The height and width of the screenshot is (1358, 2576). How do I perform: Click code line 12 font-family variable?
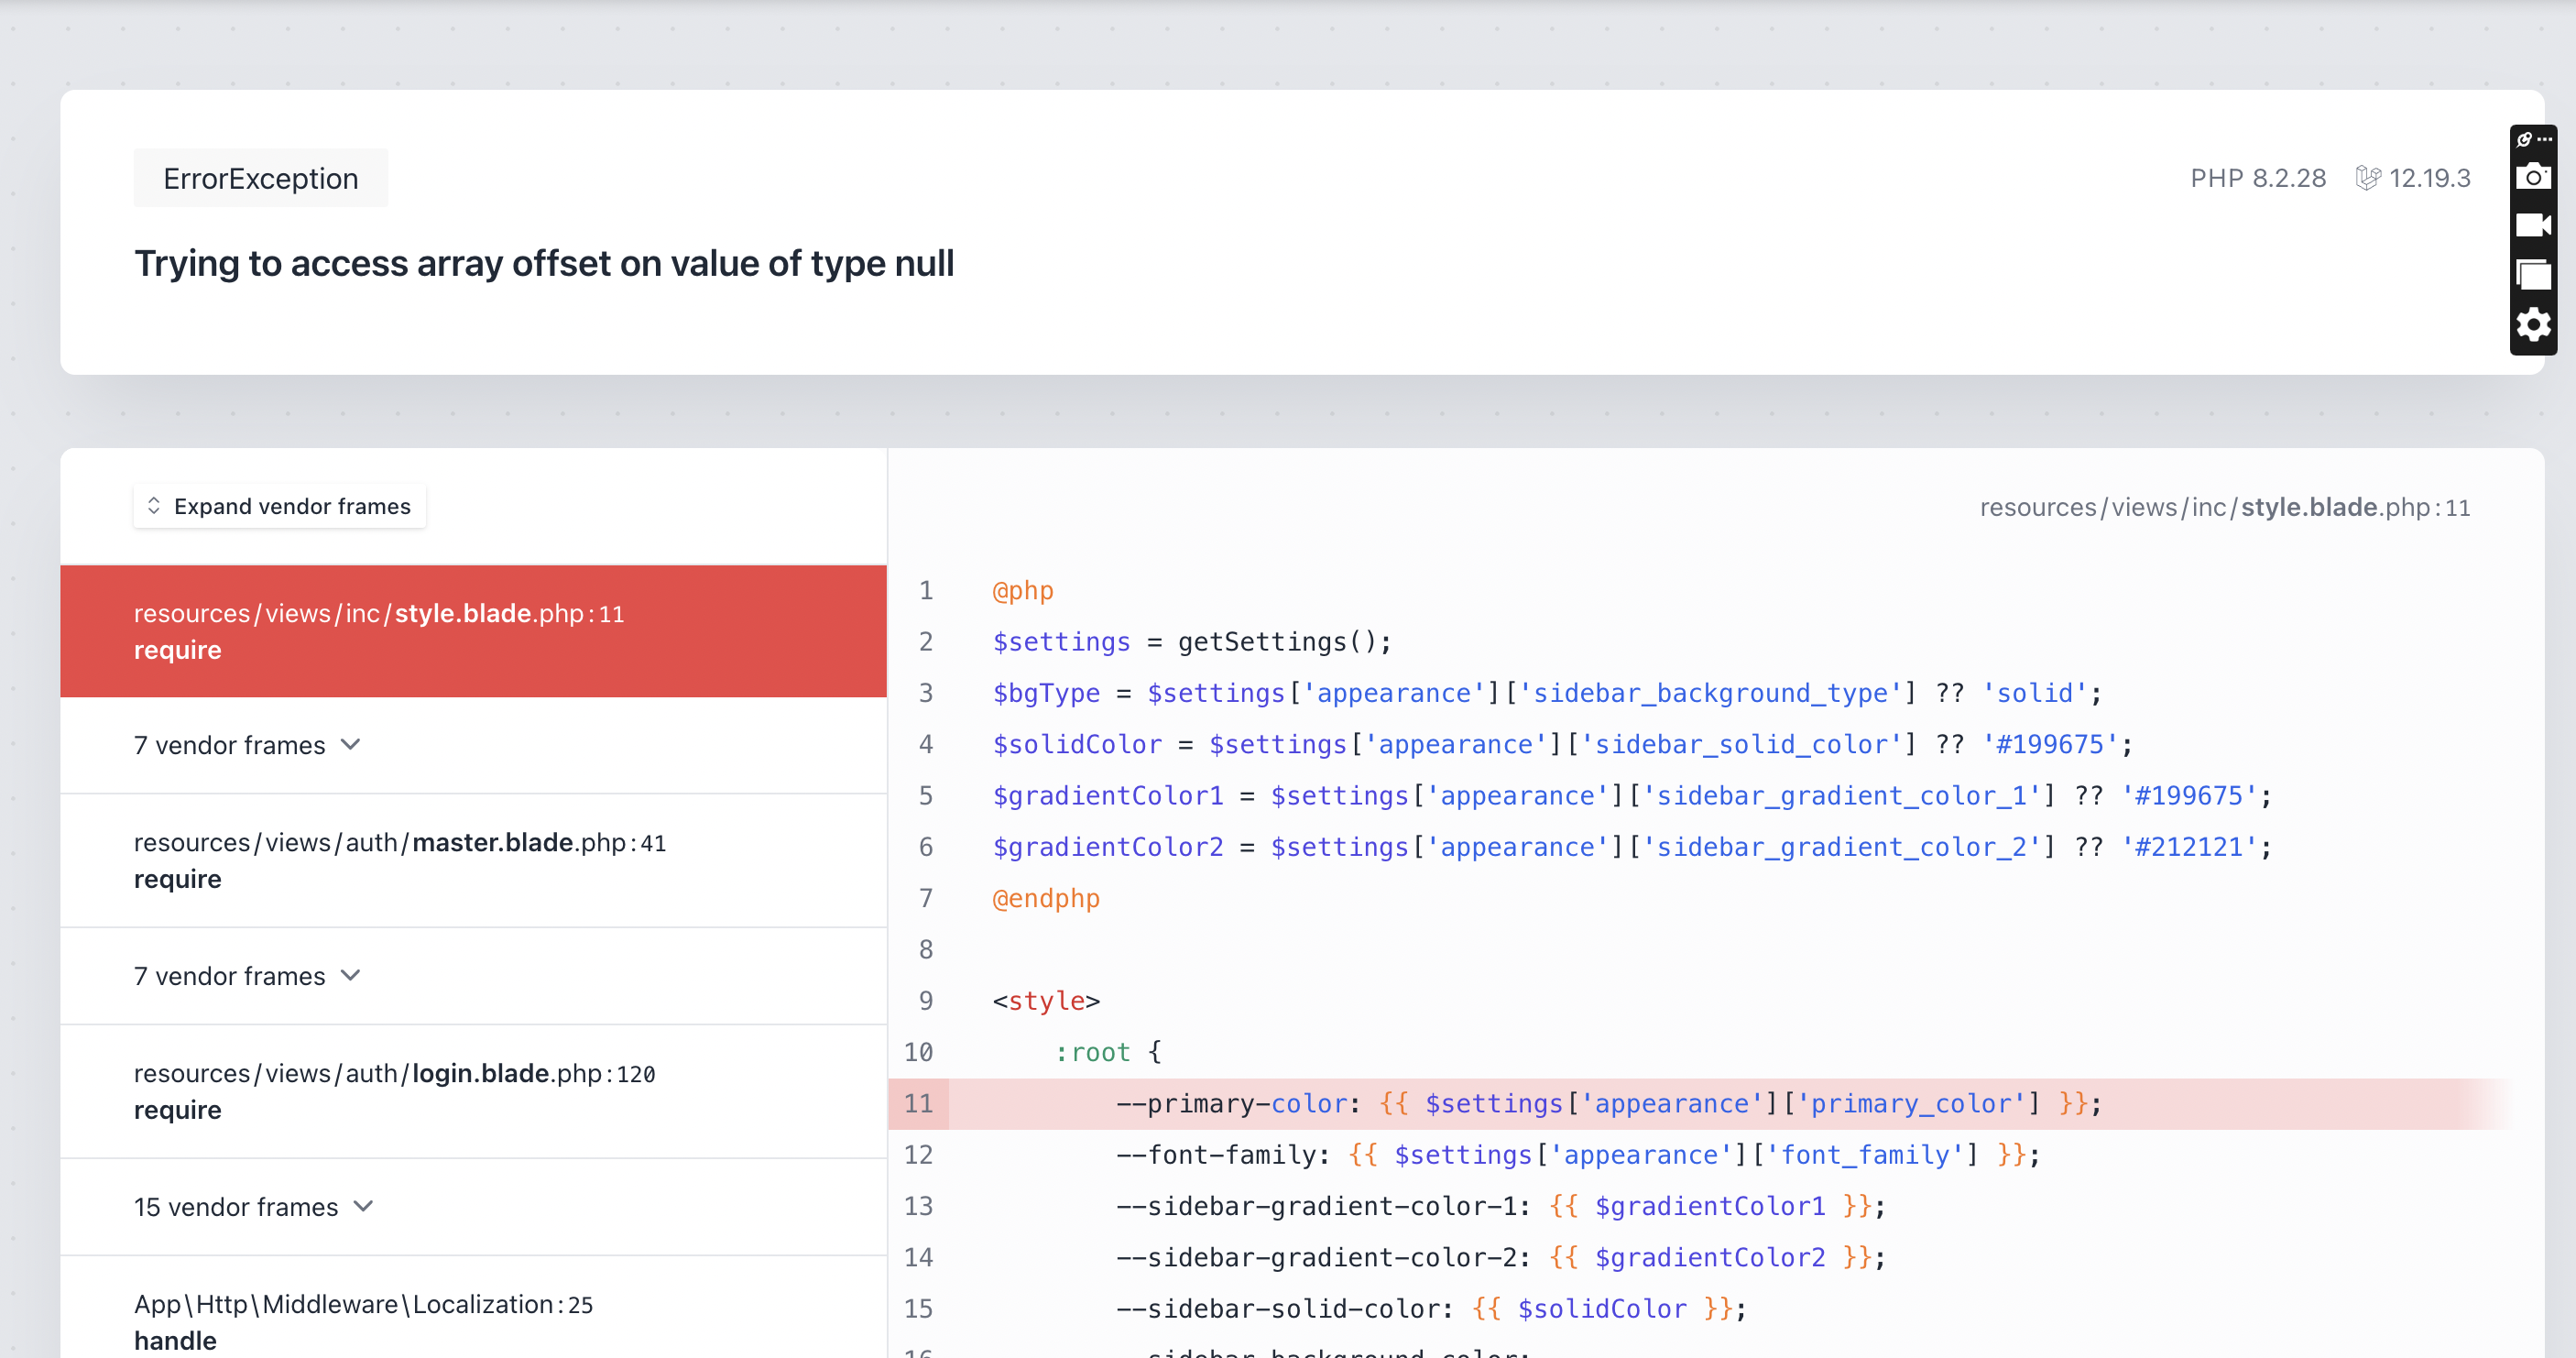[1578, 1155]
